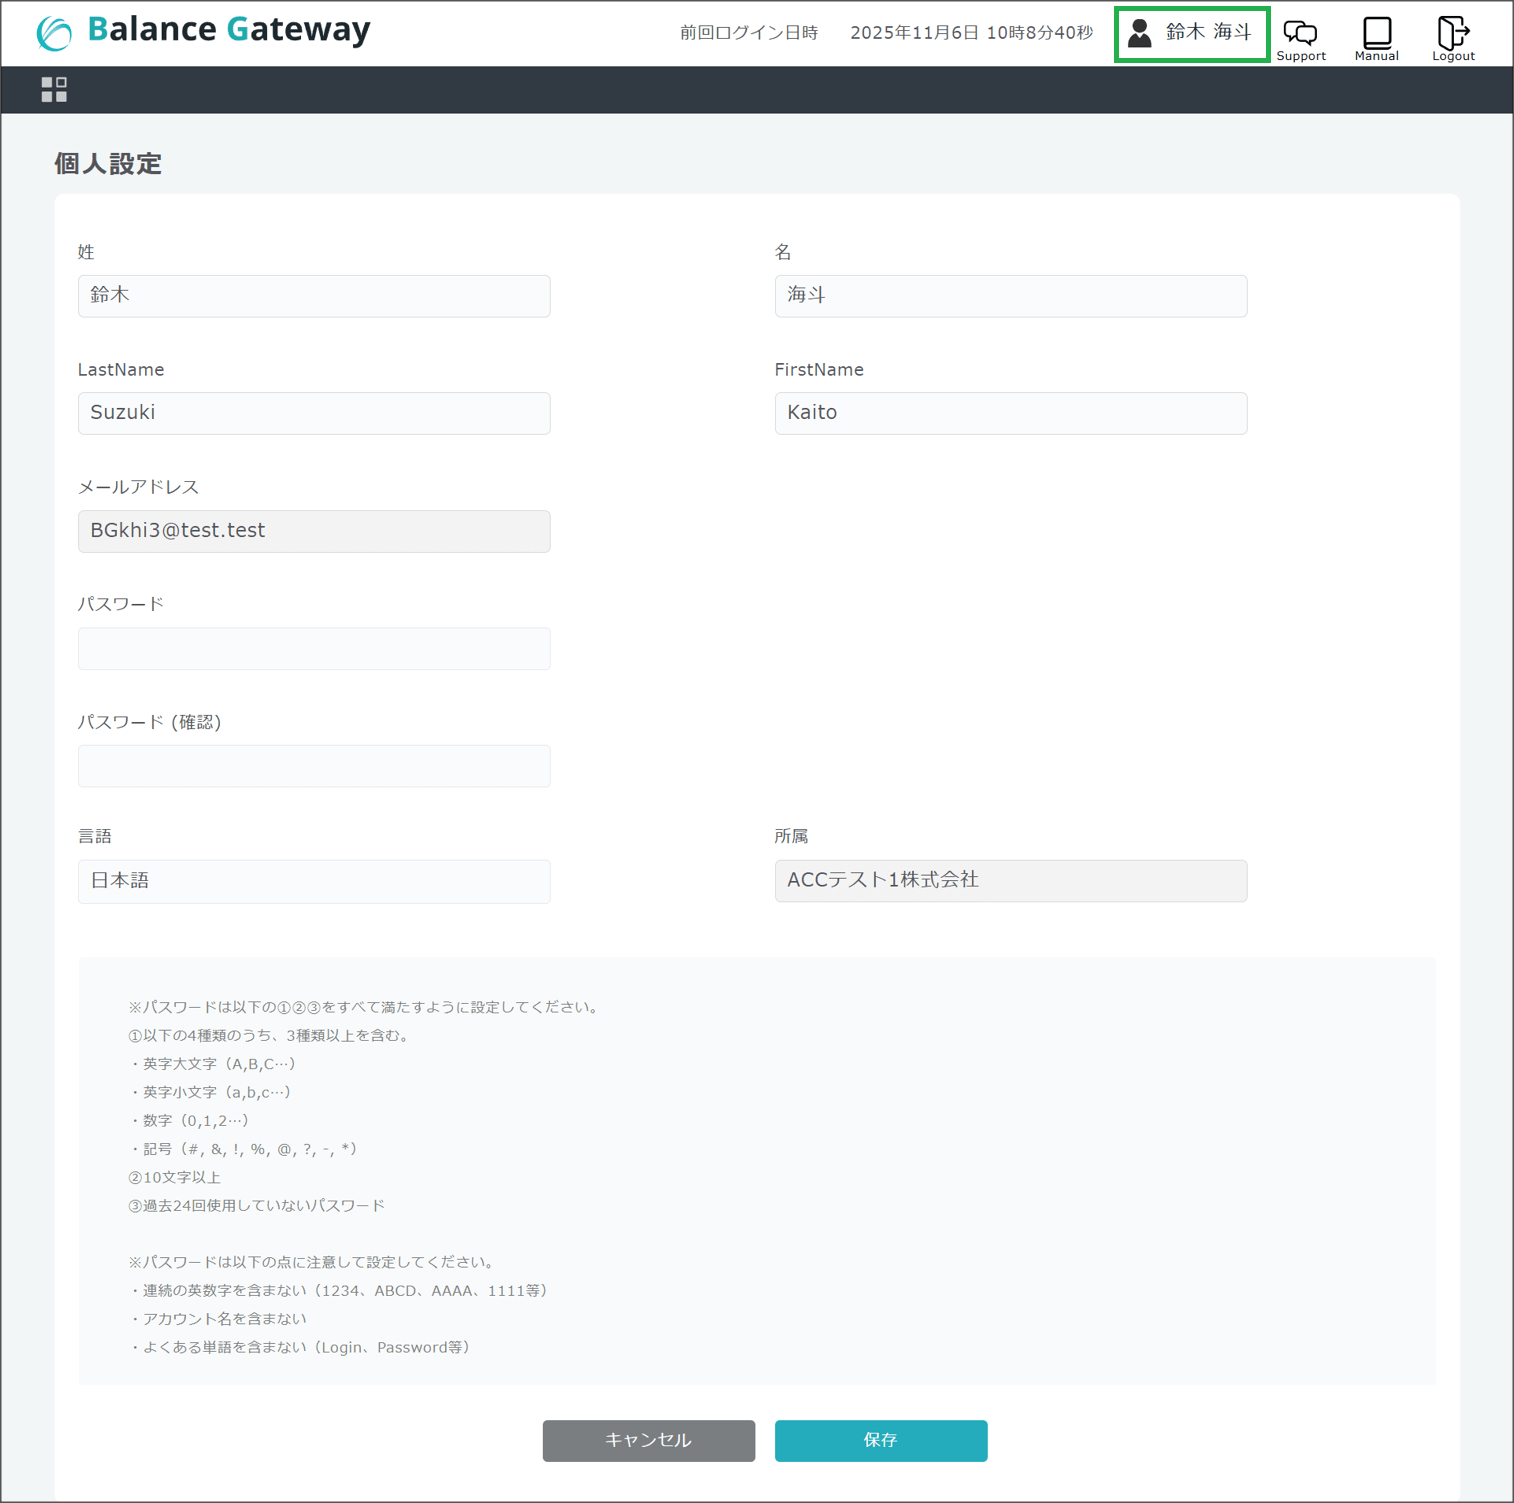Select the メールアドレス field
The height and width of the screenshot is (1503, 1514).
pyautogui.click(x=314, y=531)
